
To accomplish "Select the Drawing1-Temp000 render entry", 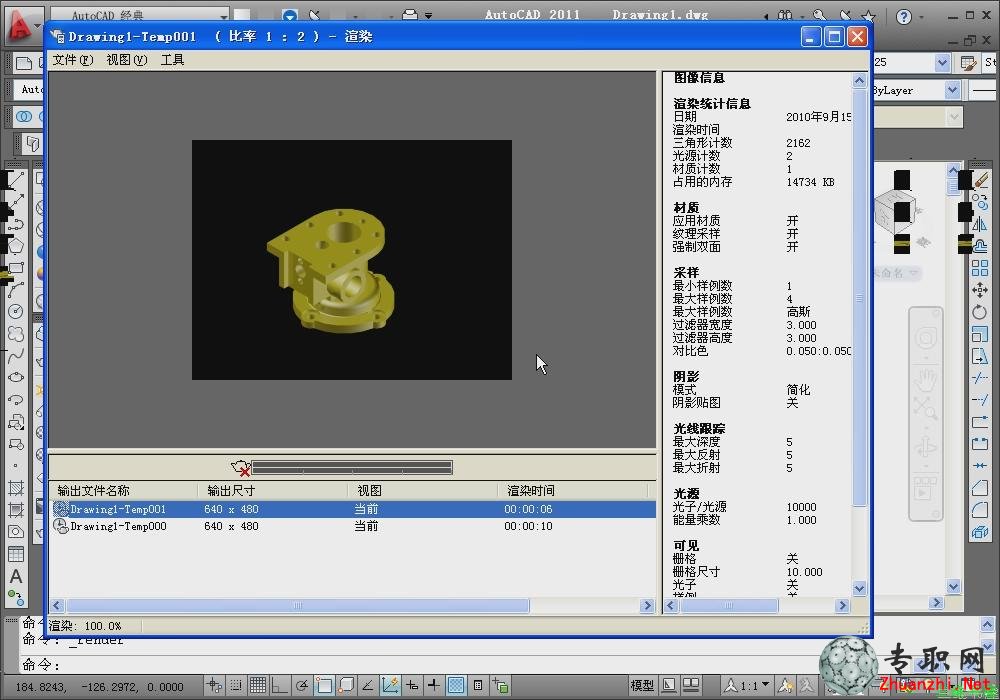I will pos(354,526).
